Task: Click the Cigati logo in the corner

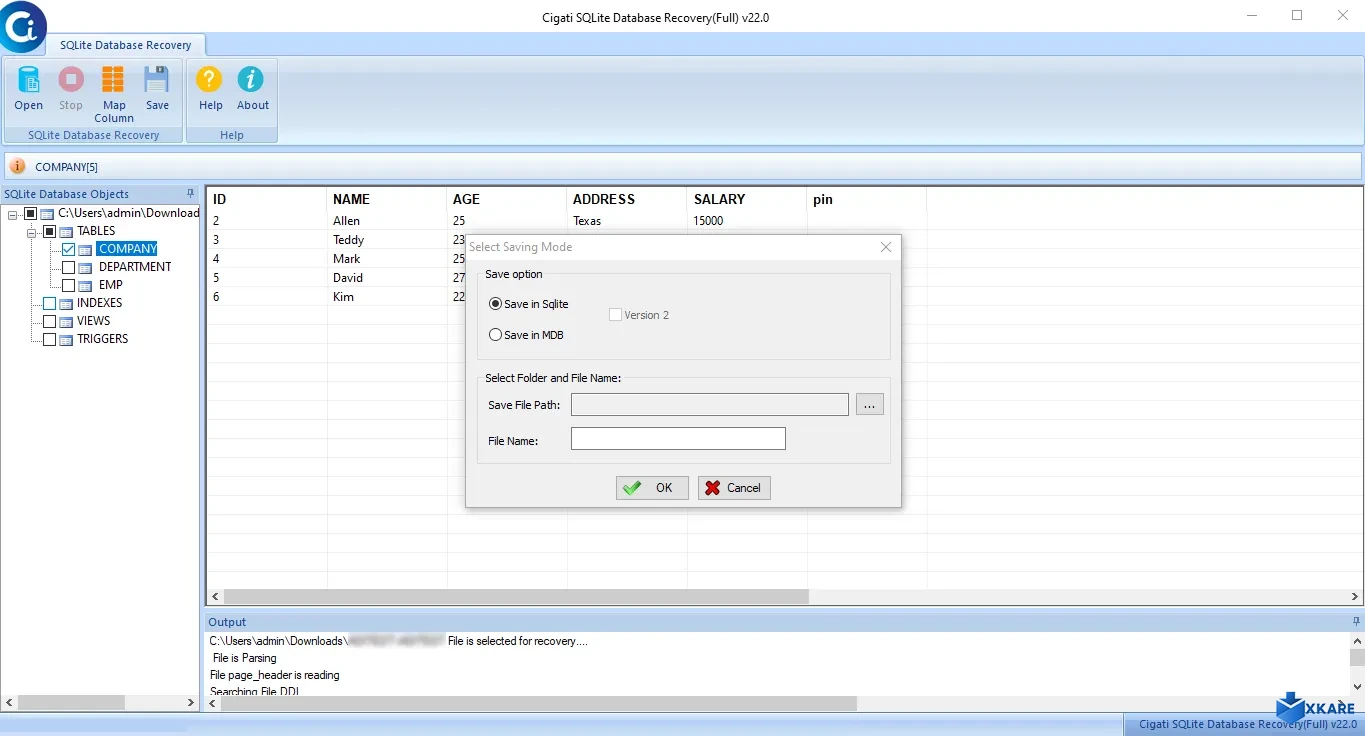Action: pyautogui.click(x=22, y=26)
